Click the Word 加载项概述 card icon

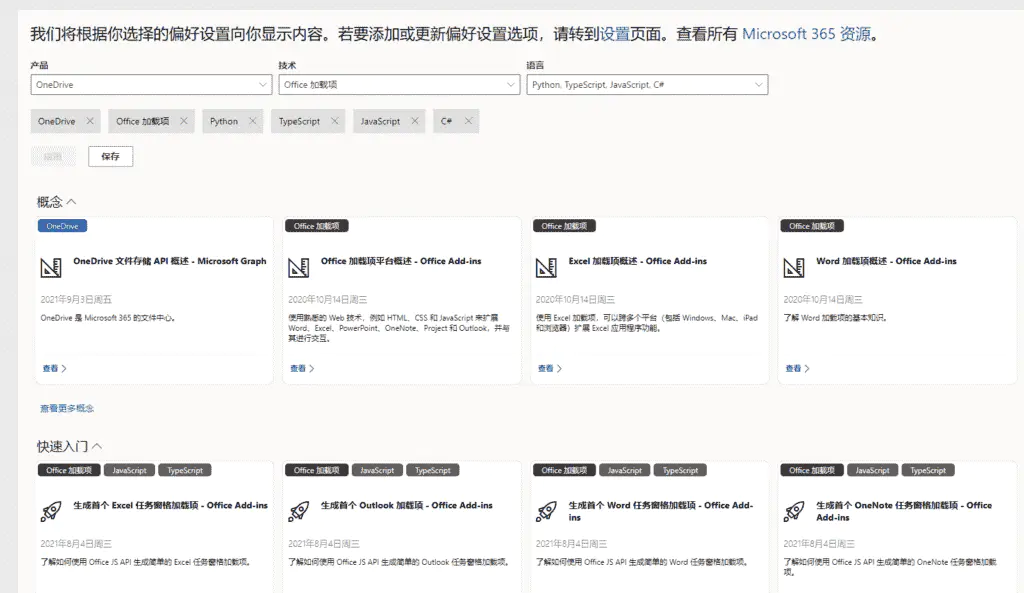pos(793,267)
